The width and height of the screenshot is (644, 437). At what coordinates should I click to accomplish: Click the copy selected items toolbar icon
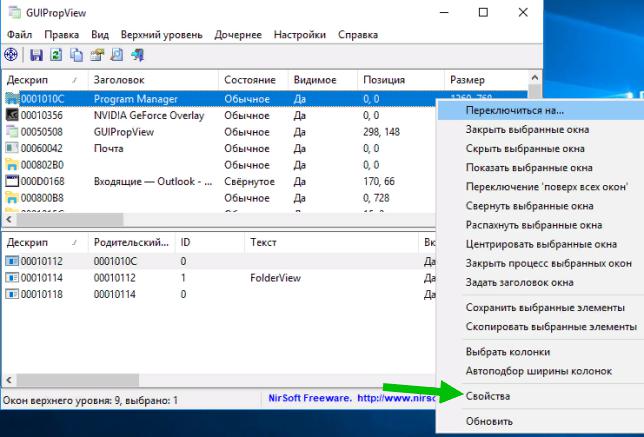[x=76, y=55]
